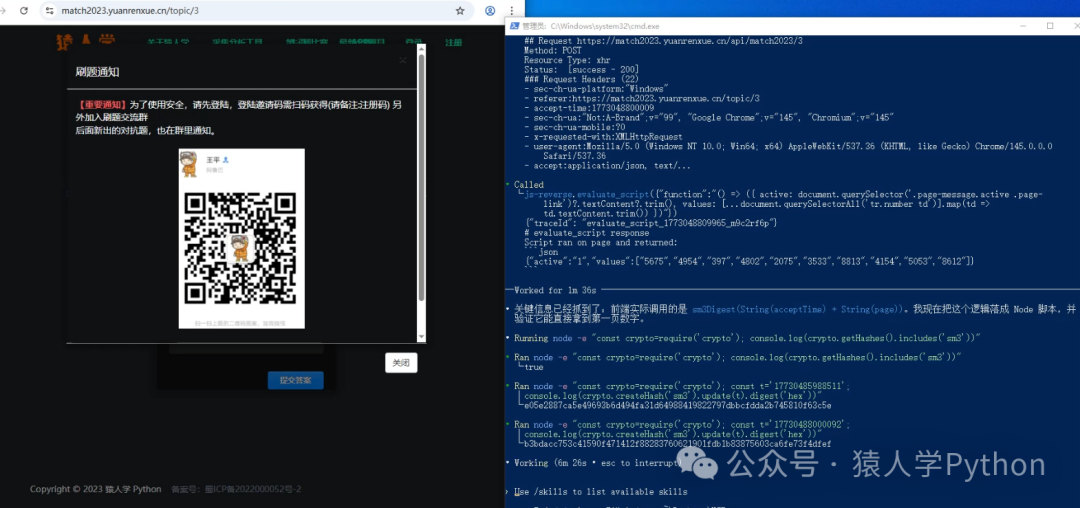Click the 'Use /skills to list available skills' prompt

click(x=601, y=492)
